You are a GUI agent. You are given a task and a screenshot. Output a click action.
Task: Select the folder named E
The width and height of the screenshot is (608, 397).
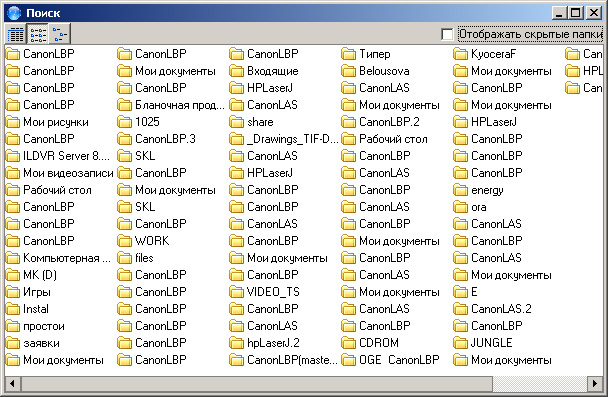tap(474, 292)
